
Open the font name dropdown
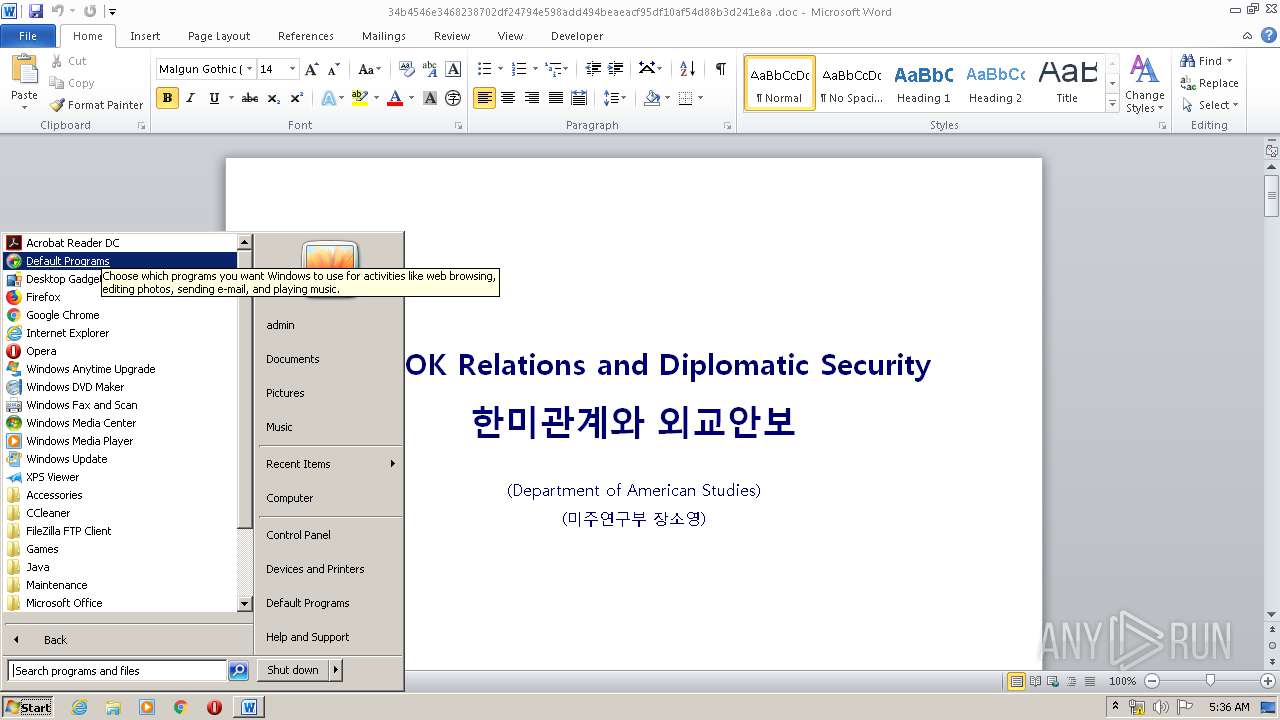point(249,69)
